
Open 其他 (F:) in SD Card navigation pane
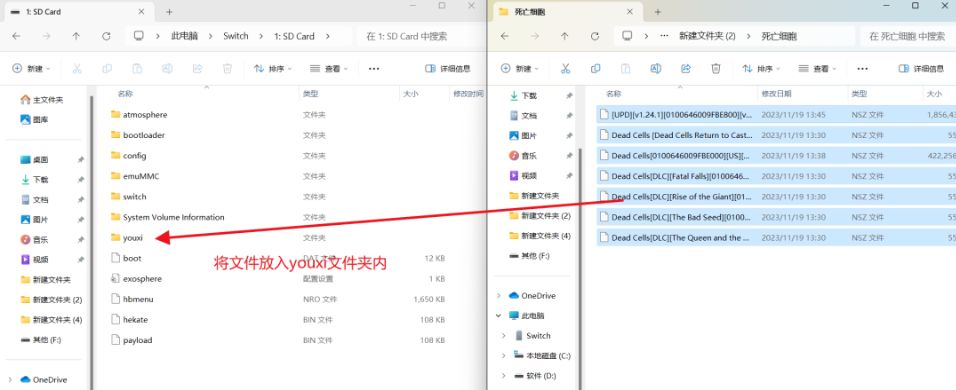42,339
